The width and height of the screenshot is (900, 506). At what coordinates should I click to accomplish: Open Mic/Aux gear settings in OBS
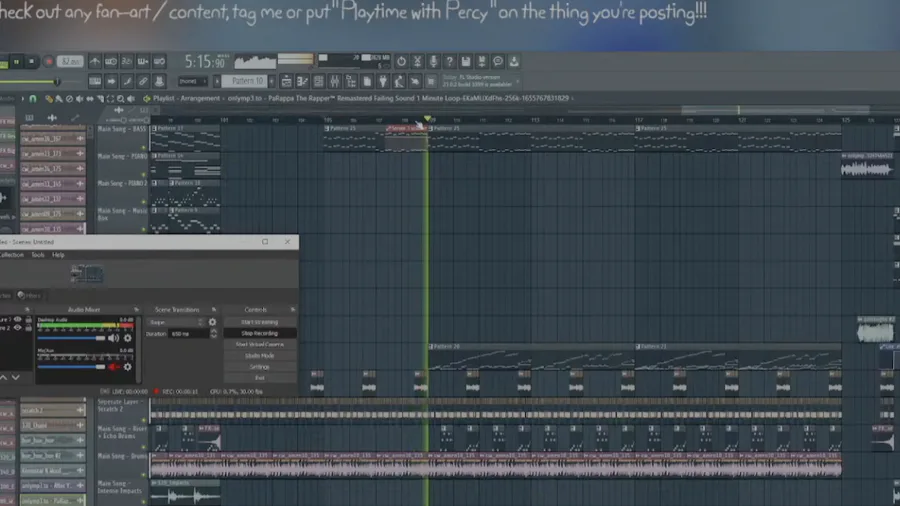coord(127,367)
